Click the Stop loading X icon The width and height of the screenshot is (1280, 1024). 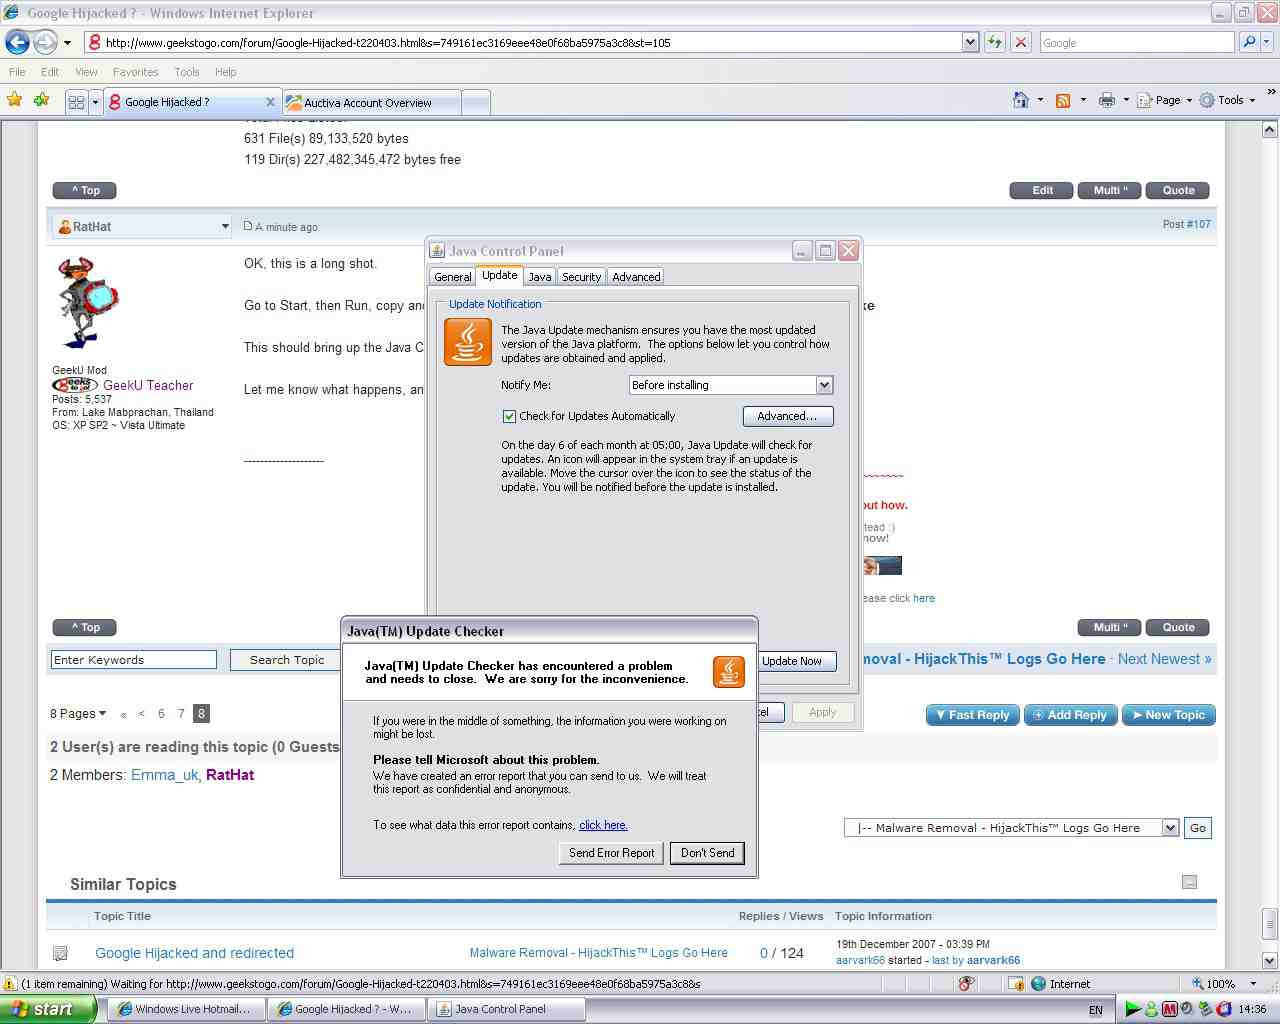pos(1020,42)
